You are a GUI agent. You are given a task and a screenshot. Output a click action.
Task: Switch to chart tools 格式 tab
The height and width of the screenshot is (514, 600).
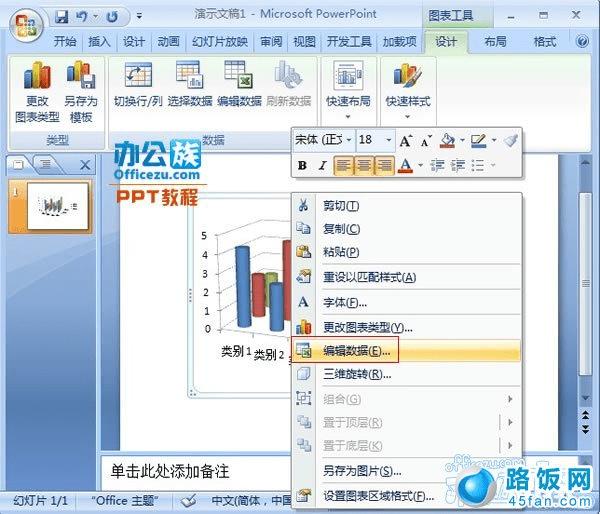tap(545, 41)
